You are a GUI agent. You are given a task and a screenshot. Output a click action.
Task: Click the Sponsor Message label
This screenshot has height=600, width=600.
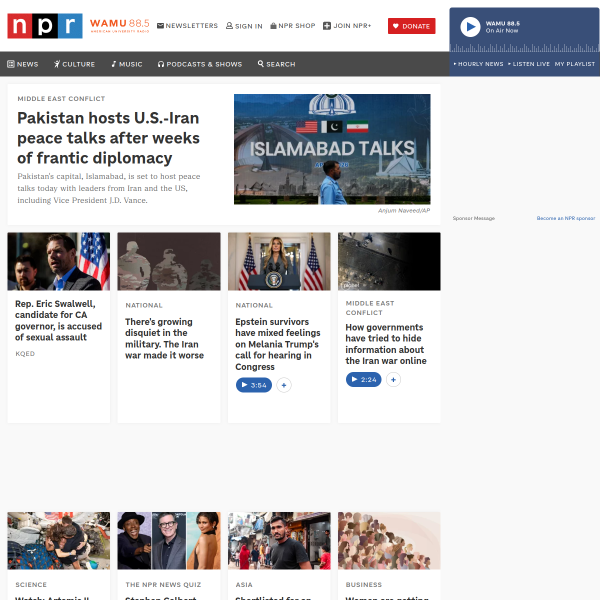tap(474, 218)
